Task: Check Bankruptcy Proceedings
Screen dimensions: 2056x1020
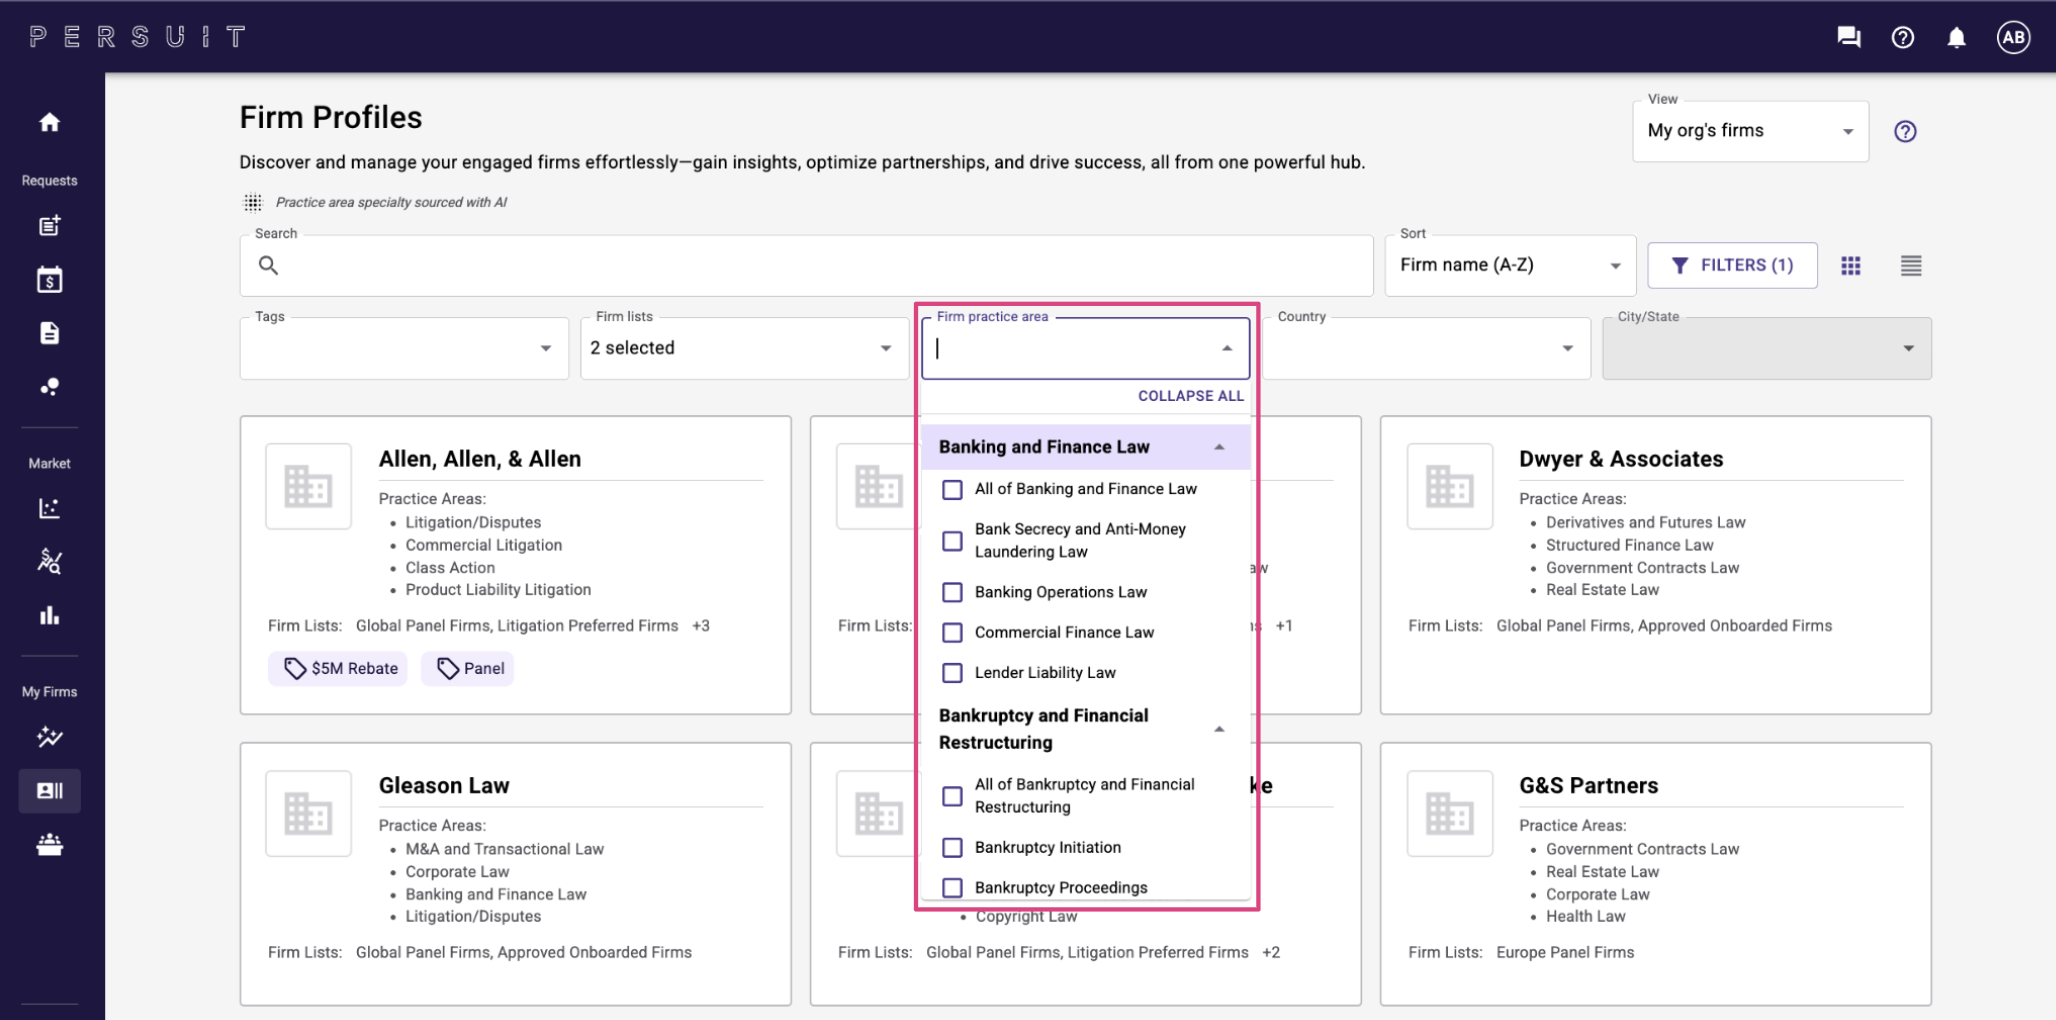Action: click(953, 888)
